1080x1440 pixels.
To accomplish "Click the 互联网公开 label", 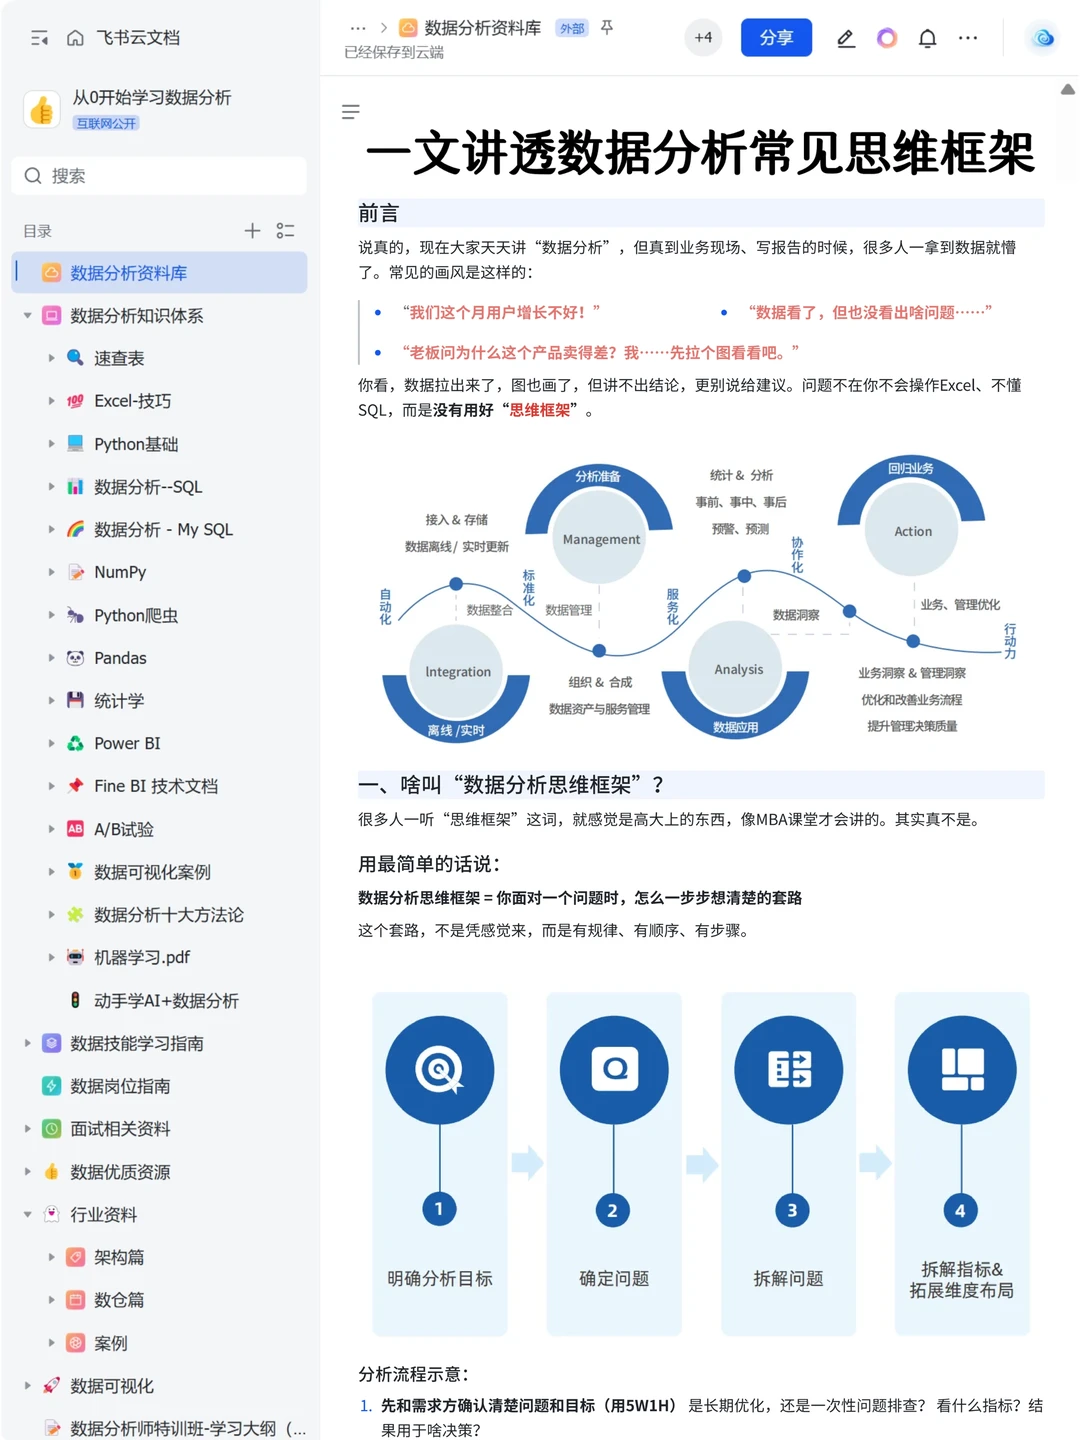I will pos(106,123).
